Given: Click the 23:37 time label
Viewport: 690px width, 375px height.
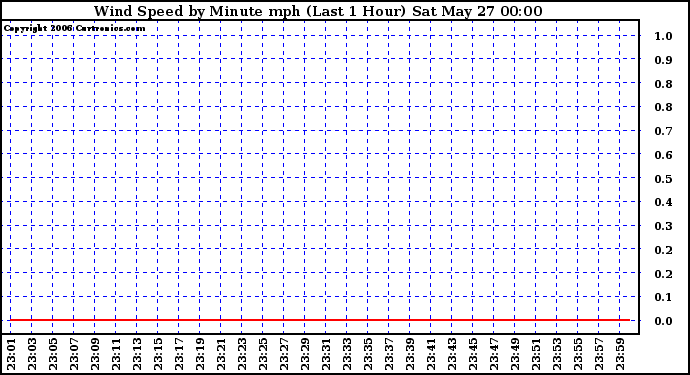Looking at the screenshot, I should point(389,354).
